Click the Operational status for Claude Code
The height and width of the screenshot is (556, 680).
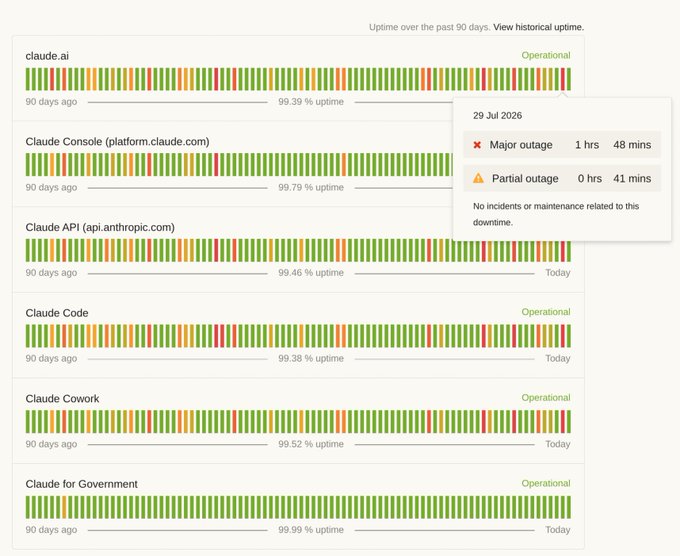(546, 312)
